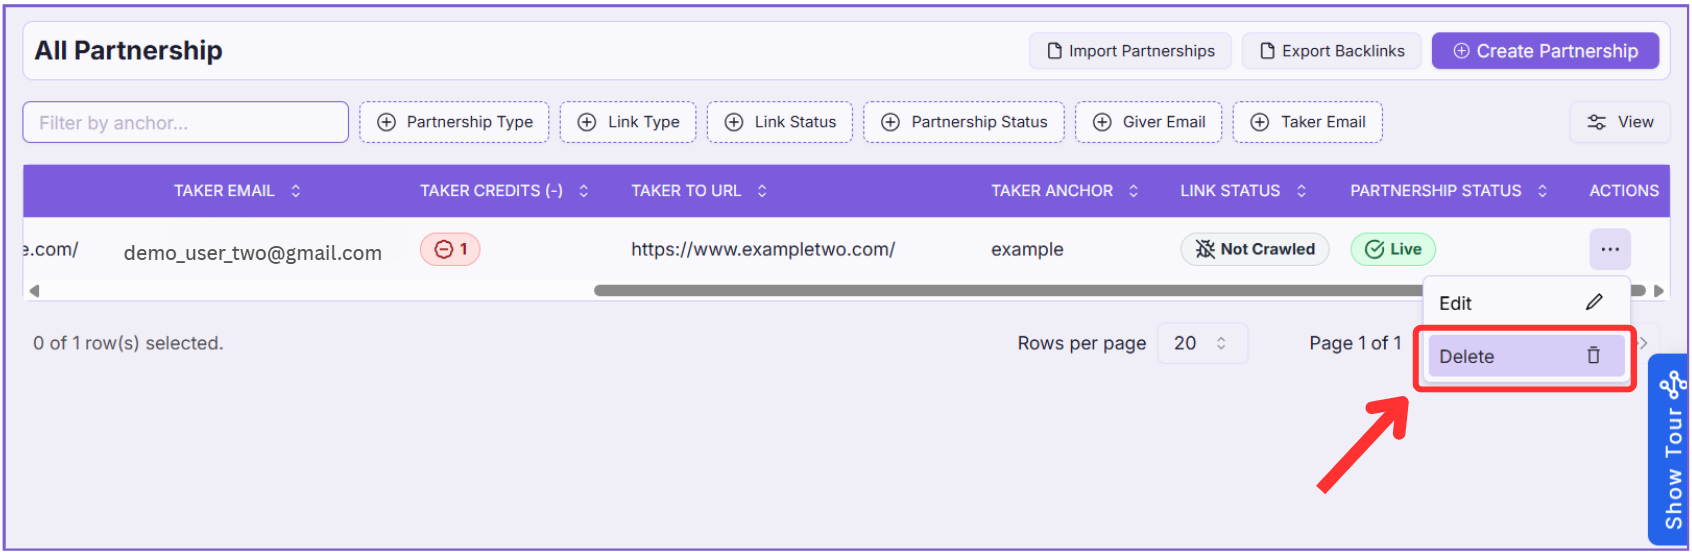Click the three-dot actions icon in row
Image resolution: width=1692 pixels, height=552 pixels.
point(1609,250)
